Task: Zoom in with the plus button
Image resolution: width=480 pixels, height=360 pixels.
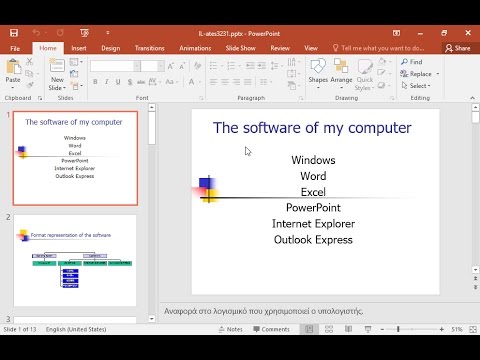Action: pos(442,329)
